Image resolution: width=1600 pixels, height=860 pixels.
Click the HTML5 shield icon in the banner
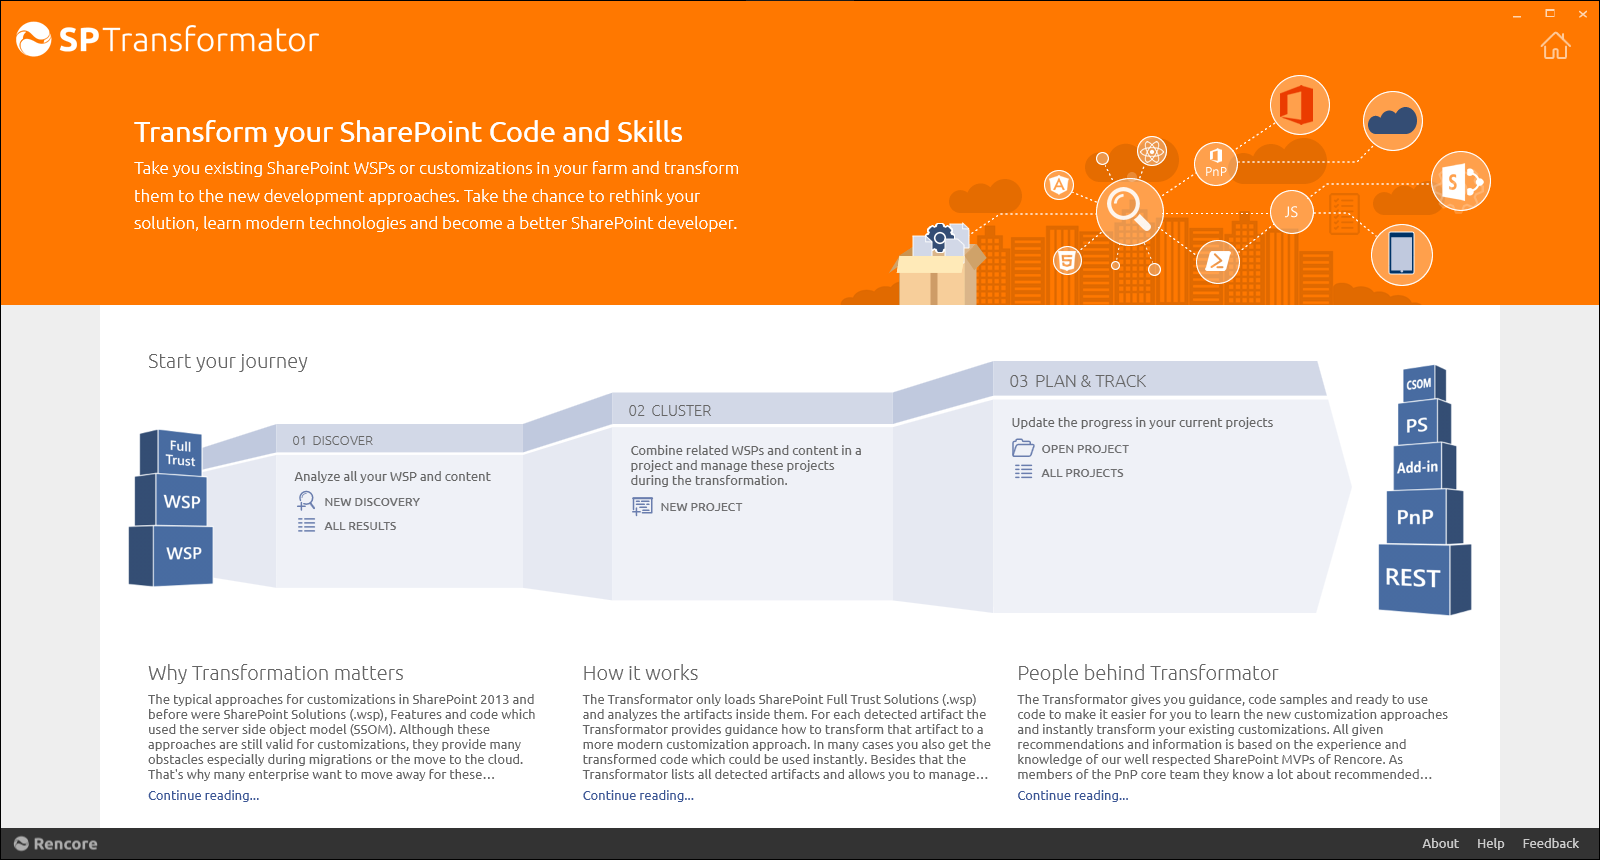1067,260
